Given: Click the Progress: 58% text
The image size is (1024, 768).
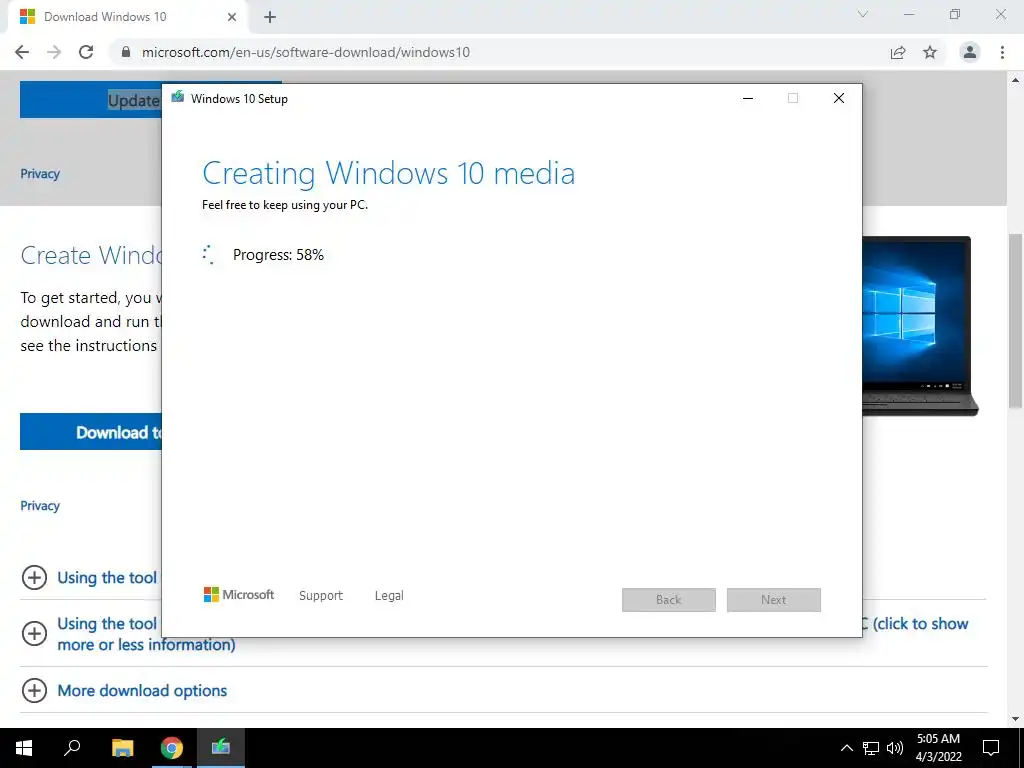Looking at the screenshot, I should tap(278, 255).
